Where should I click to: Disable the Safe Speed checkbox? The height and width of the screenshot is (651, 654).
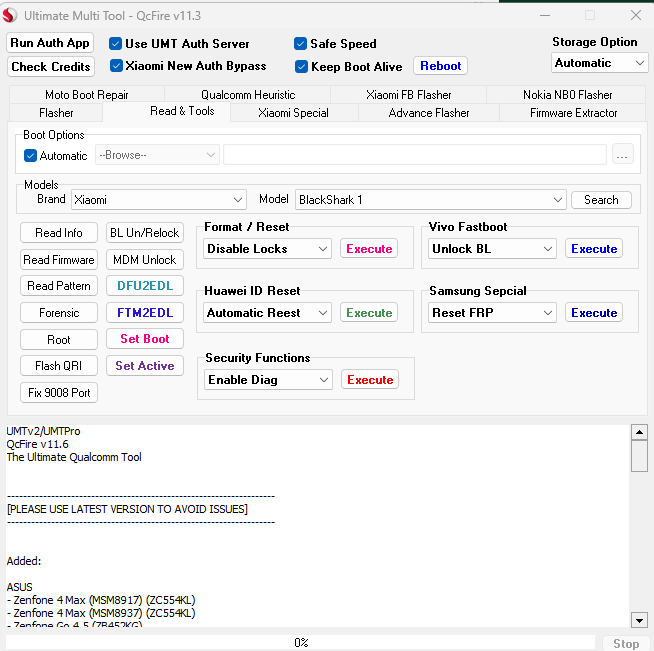(x=300, y=44)
